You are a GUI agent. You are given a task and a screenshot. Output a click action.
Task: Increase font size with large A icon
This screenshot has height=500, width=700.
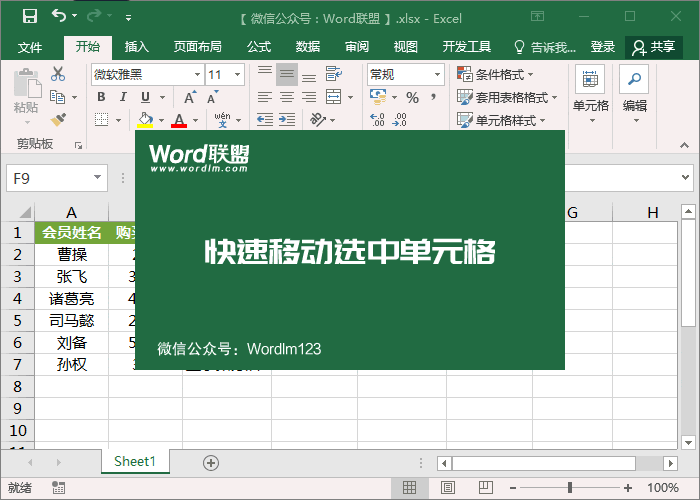(x=190, y=97)
